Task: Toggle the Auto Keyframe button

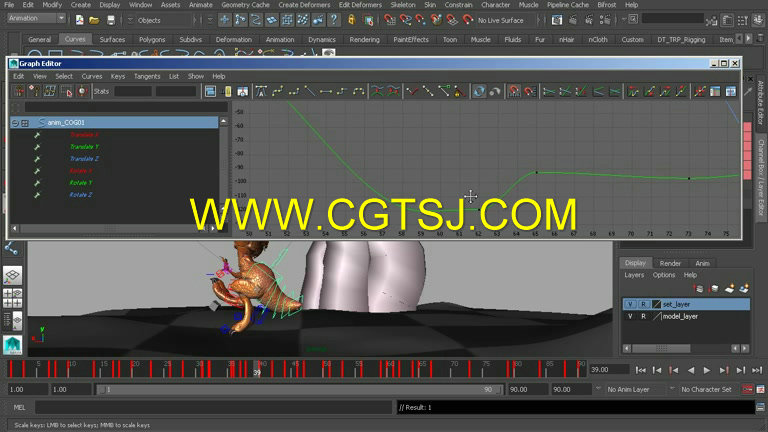Action: (747, 389)
